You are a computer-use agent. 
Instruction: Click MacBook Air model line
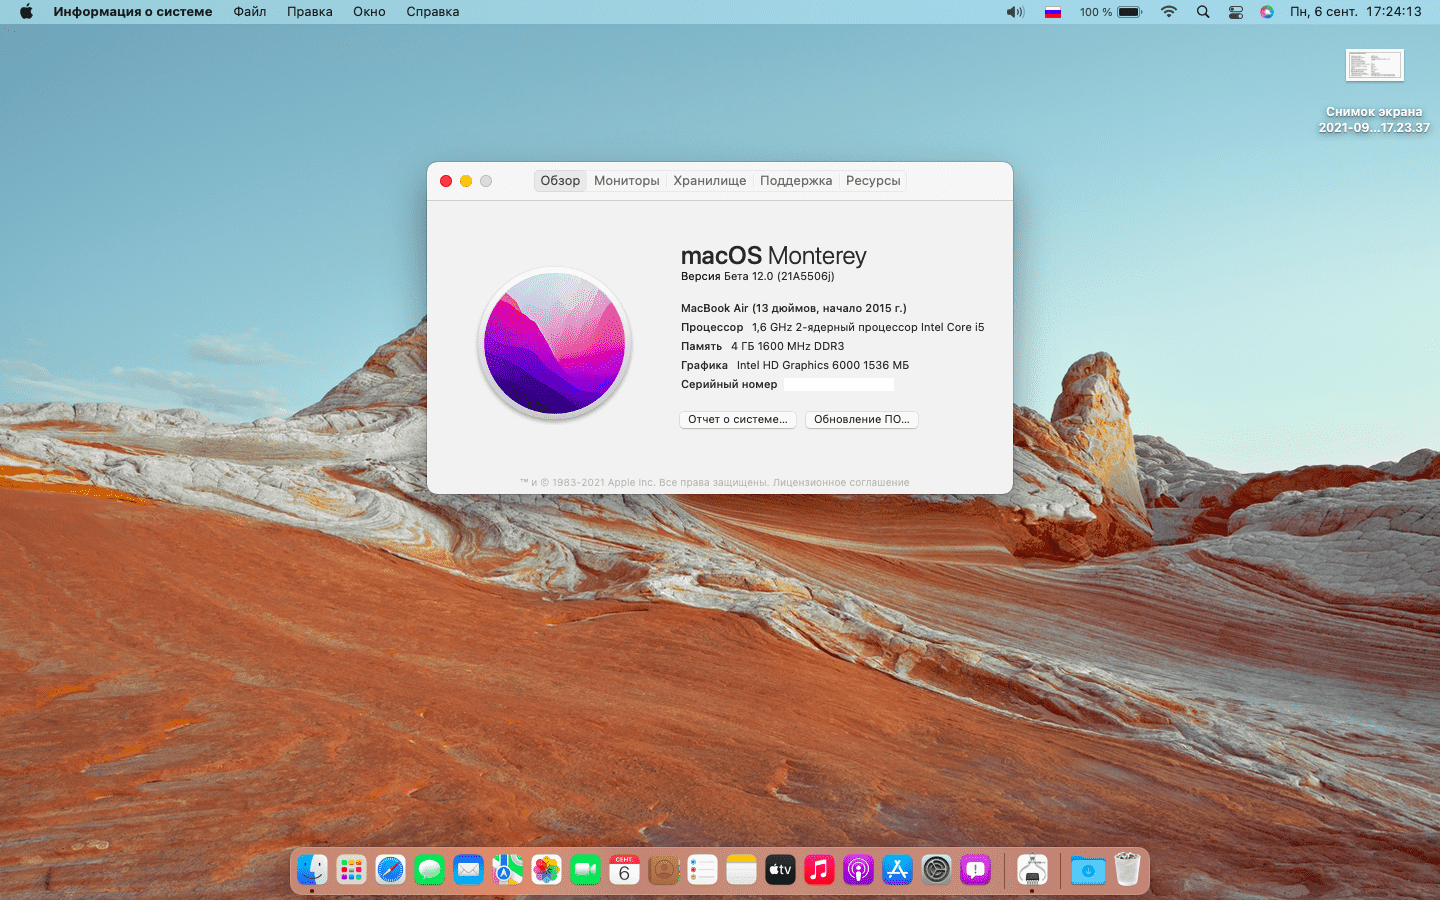point(794,308)
